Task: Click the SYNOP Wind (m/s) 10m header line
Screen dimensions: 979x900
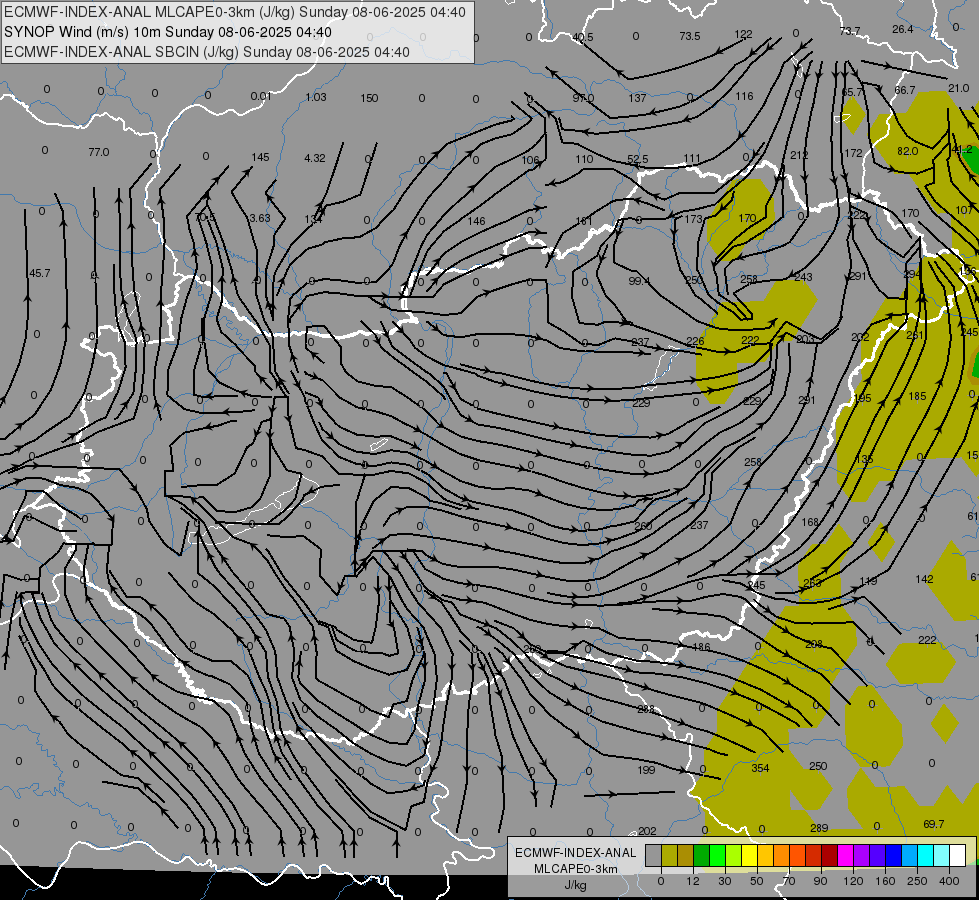Action: click(x=168, y=32)
